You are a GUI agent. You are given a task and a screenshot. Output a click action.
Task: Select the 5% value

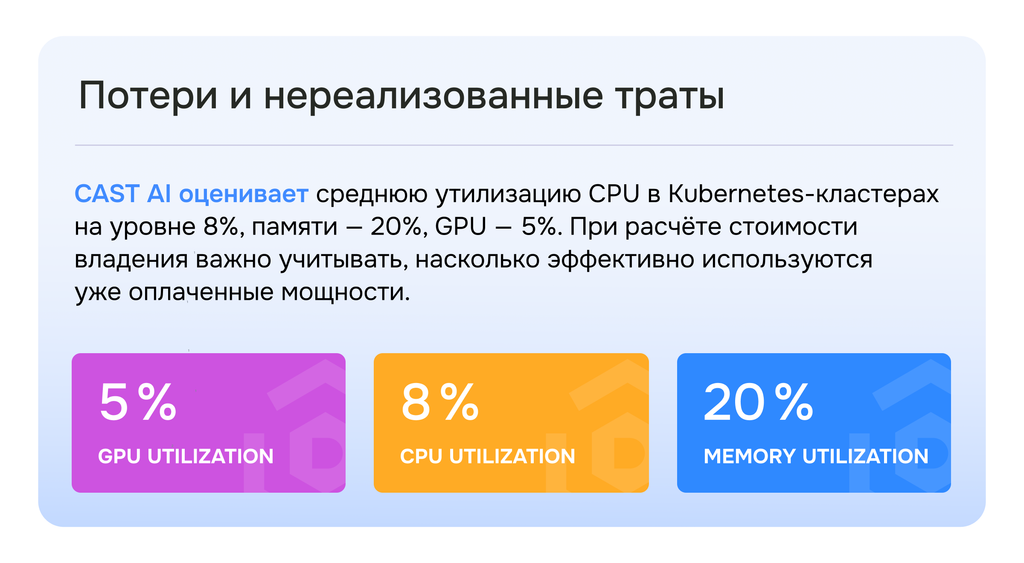(x=138, y=402)
